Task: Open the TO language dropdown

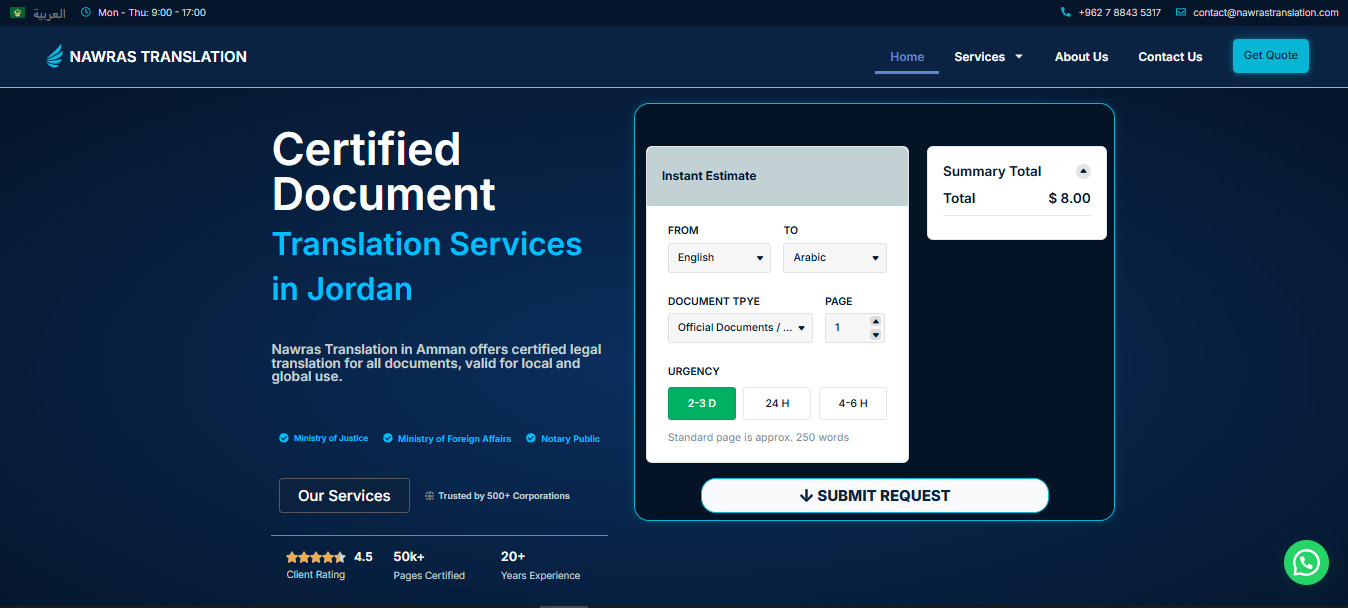Action: pyautogui.click(x=835, y=258)
